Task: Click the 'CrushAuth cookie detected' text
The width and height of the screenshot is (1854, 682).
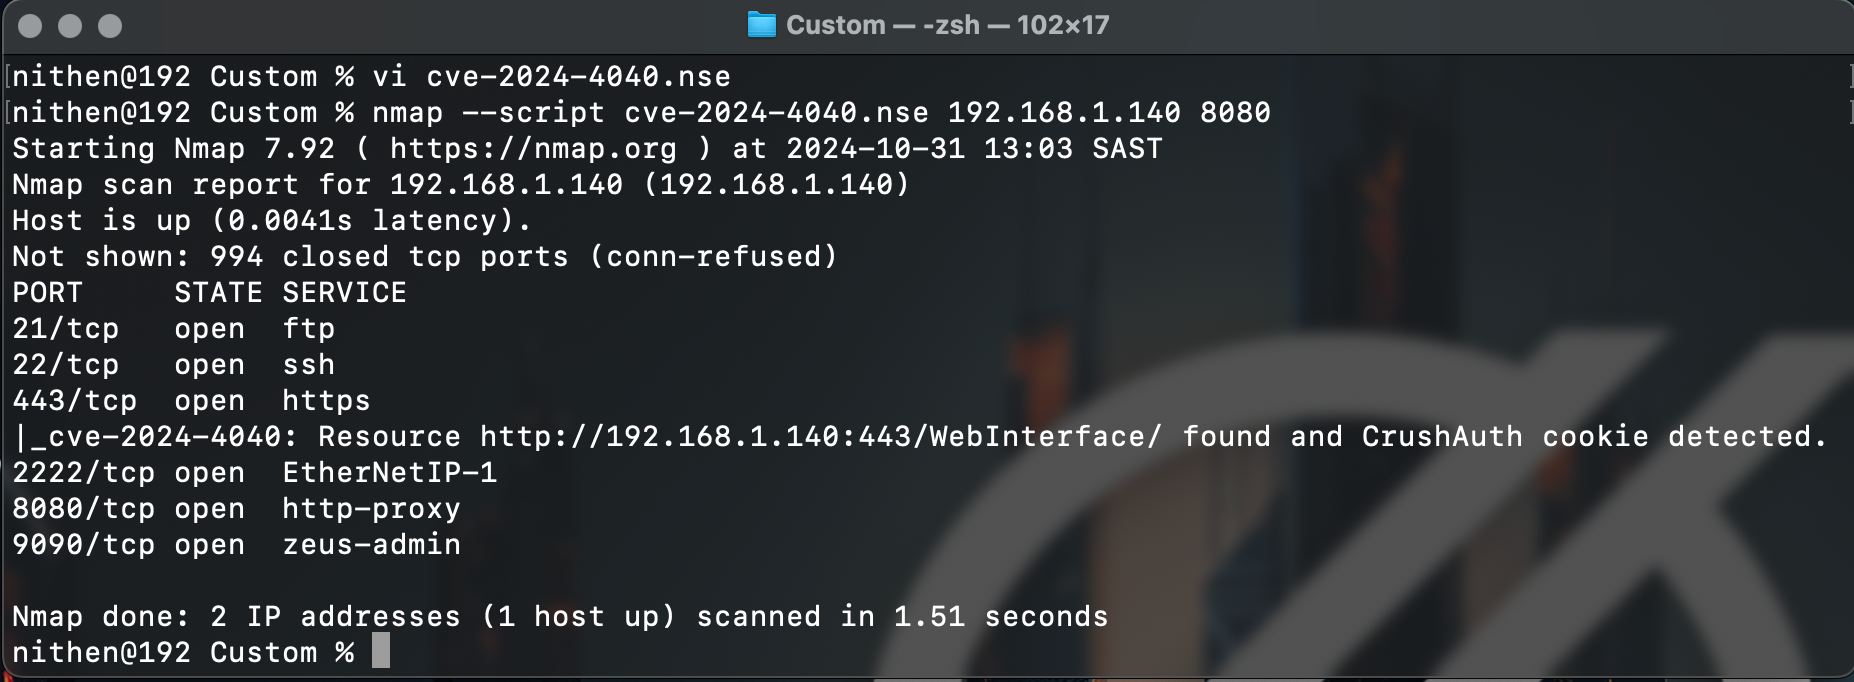Action: coord(1593,437)
